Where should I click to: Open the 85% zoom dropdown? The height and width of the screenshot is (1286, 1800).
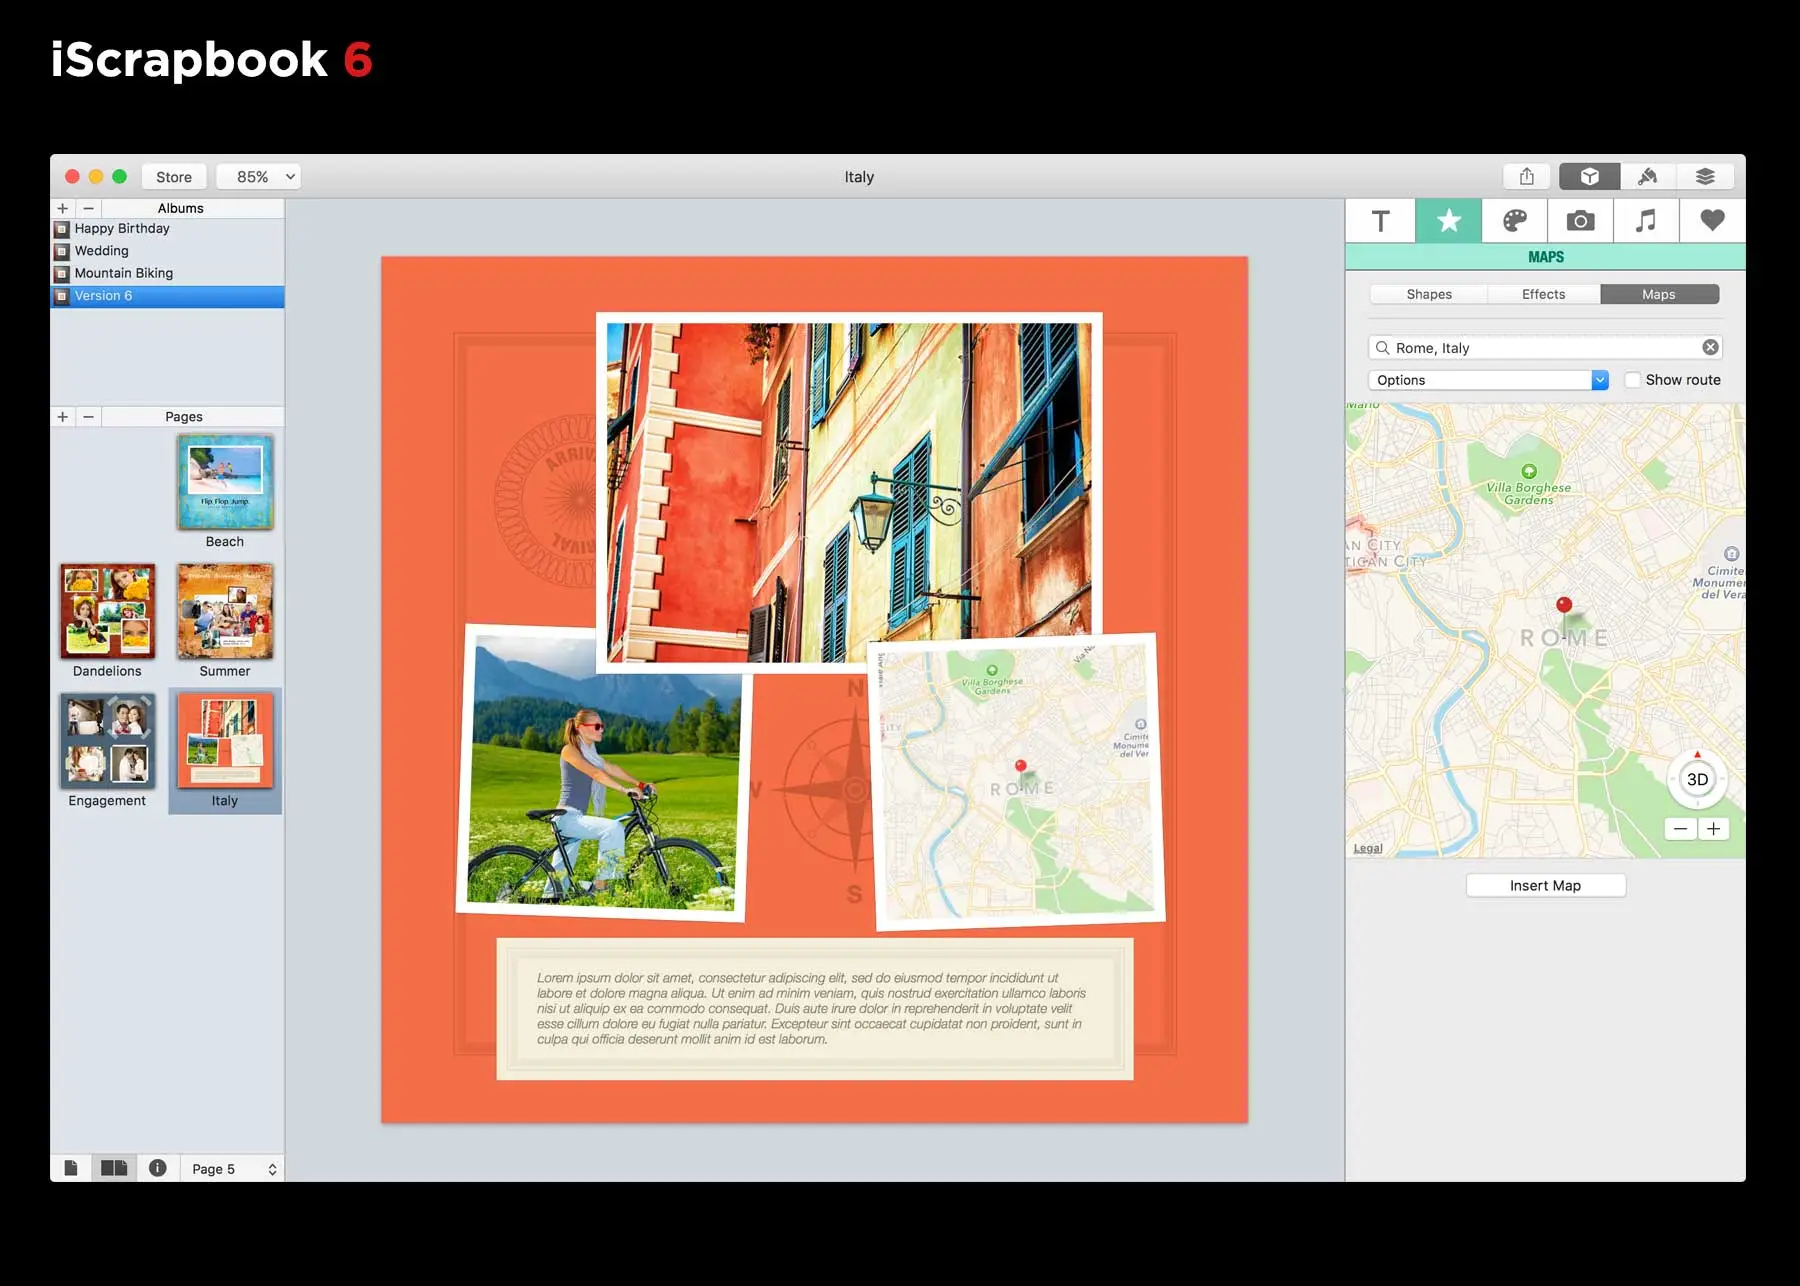point(258,177)
